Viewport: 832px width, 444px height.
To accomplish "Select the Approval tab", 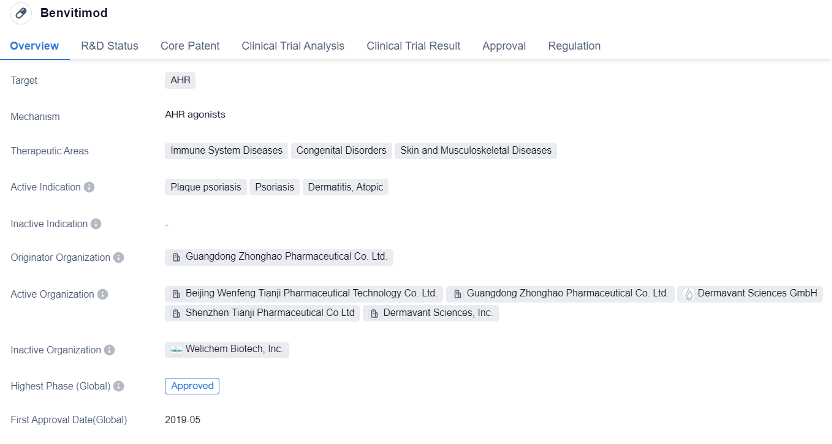I will (504, 46).
